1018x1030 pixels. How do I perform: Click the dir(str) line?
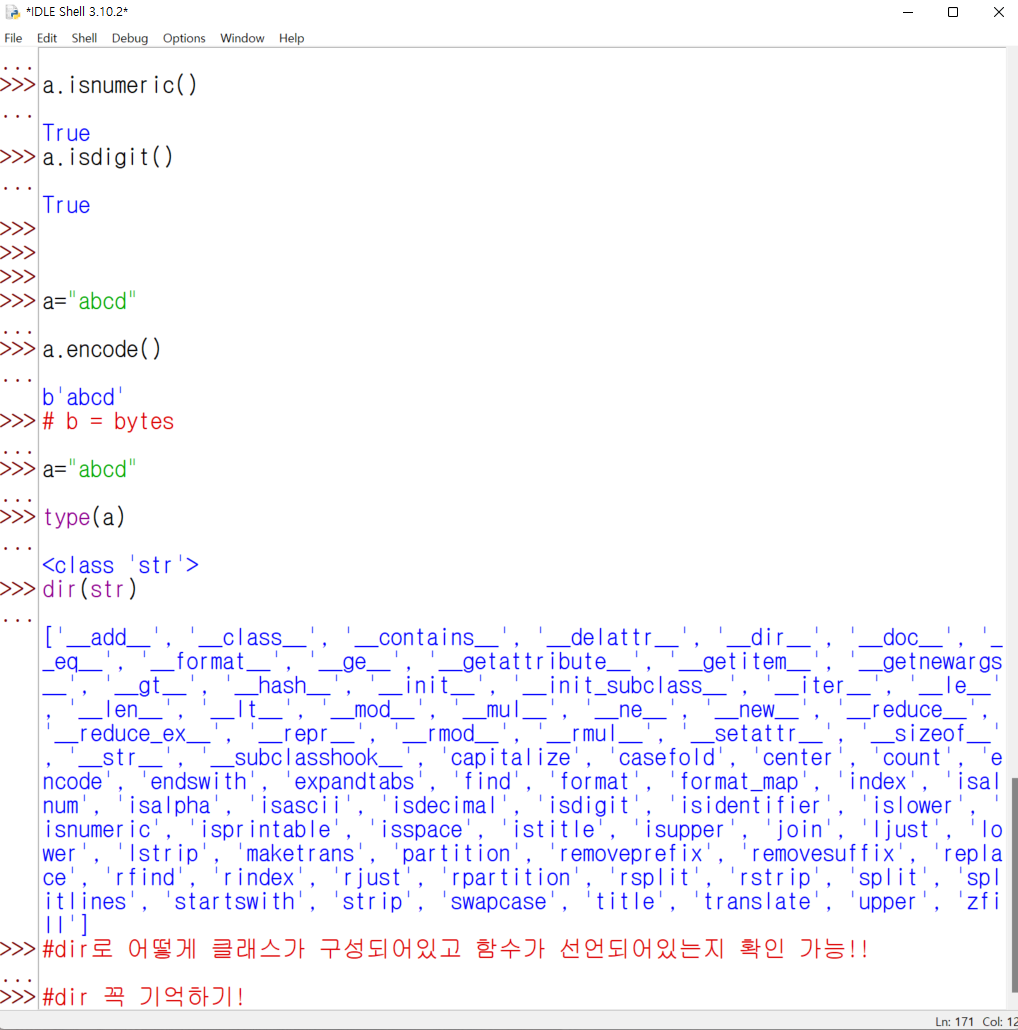(x=90, y=589)
